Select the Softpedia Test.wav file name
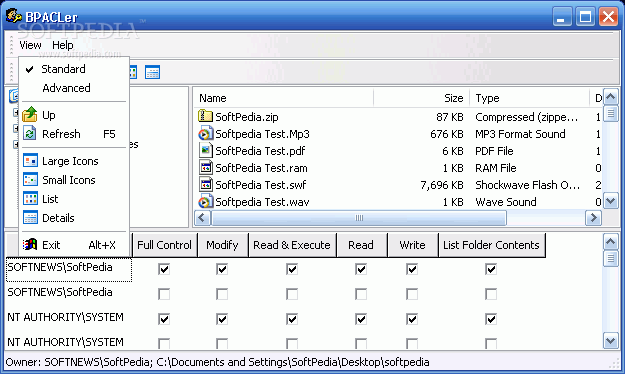625x374 pixels. (x=262, y=202)
